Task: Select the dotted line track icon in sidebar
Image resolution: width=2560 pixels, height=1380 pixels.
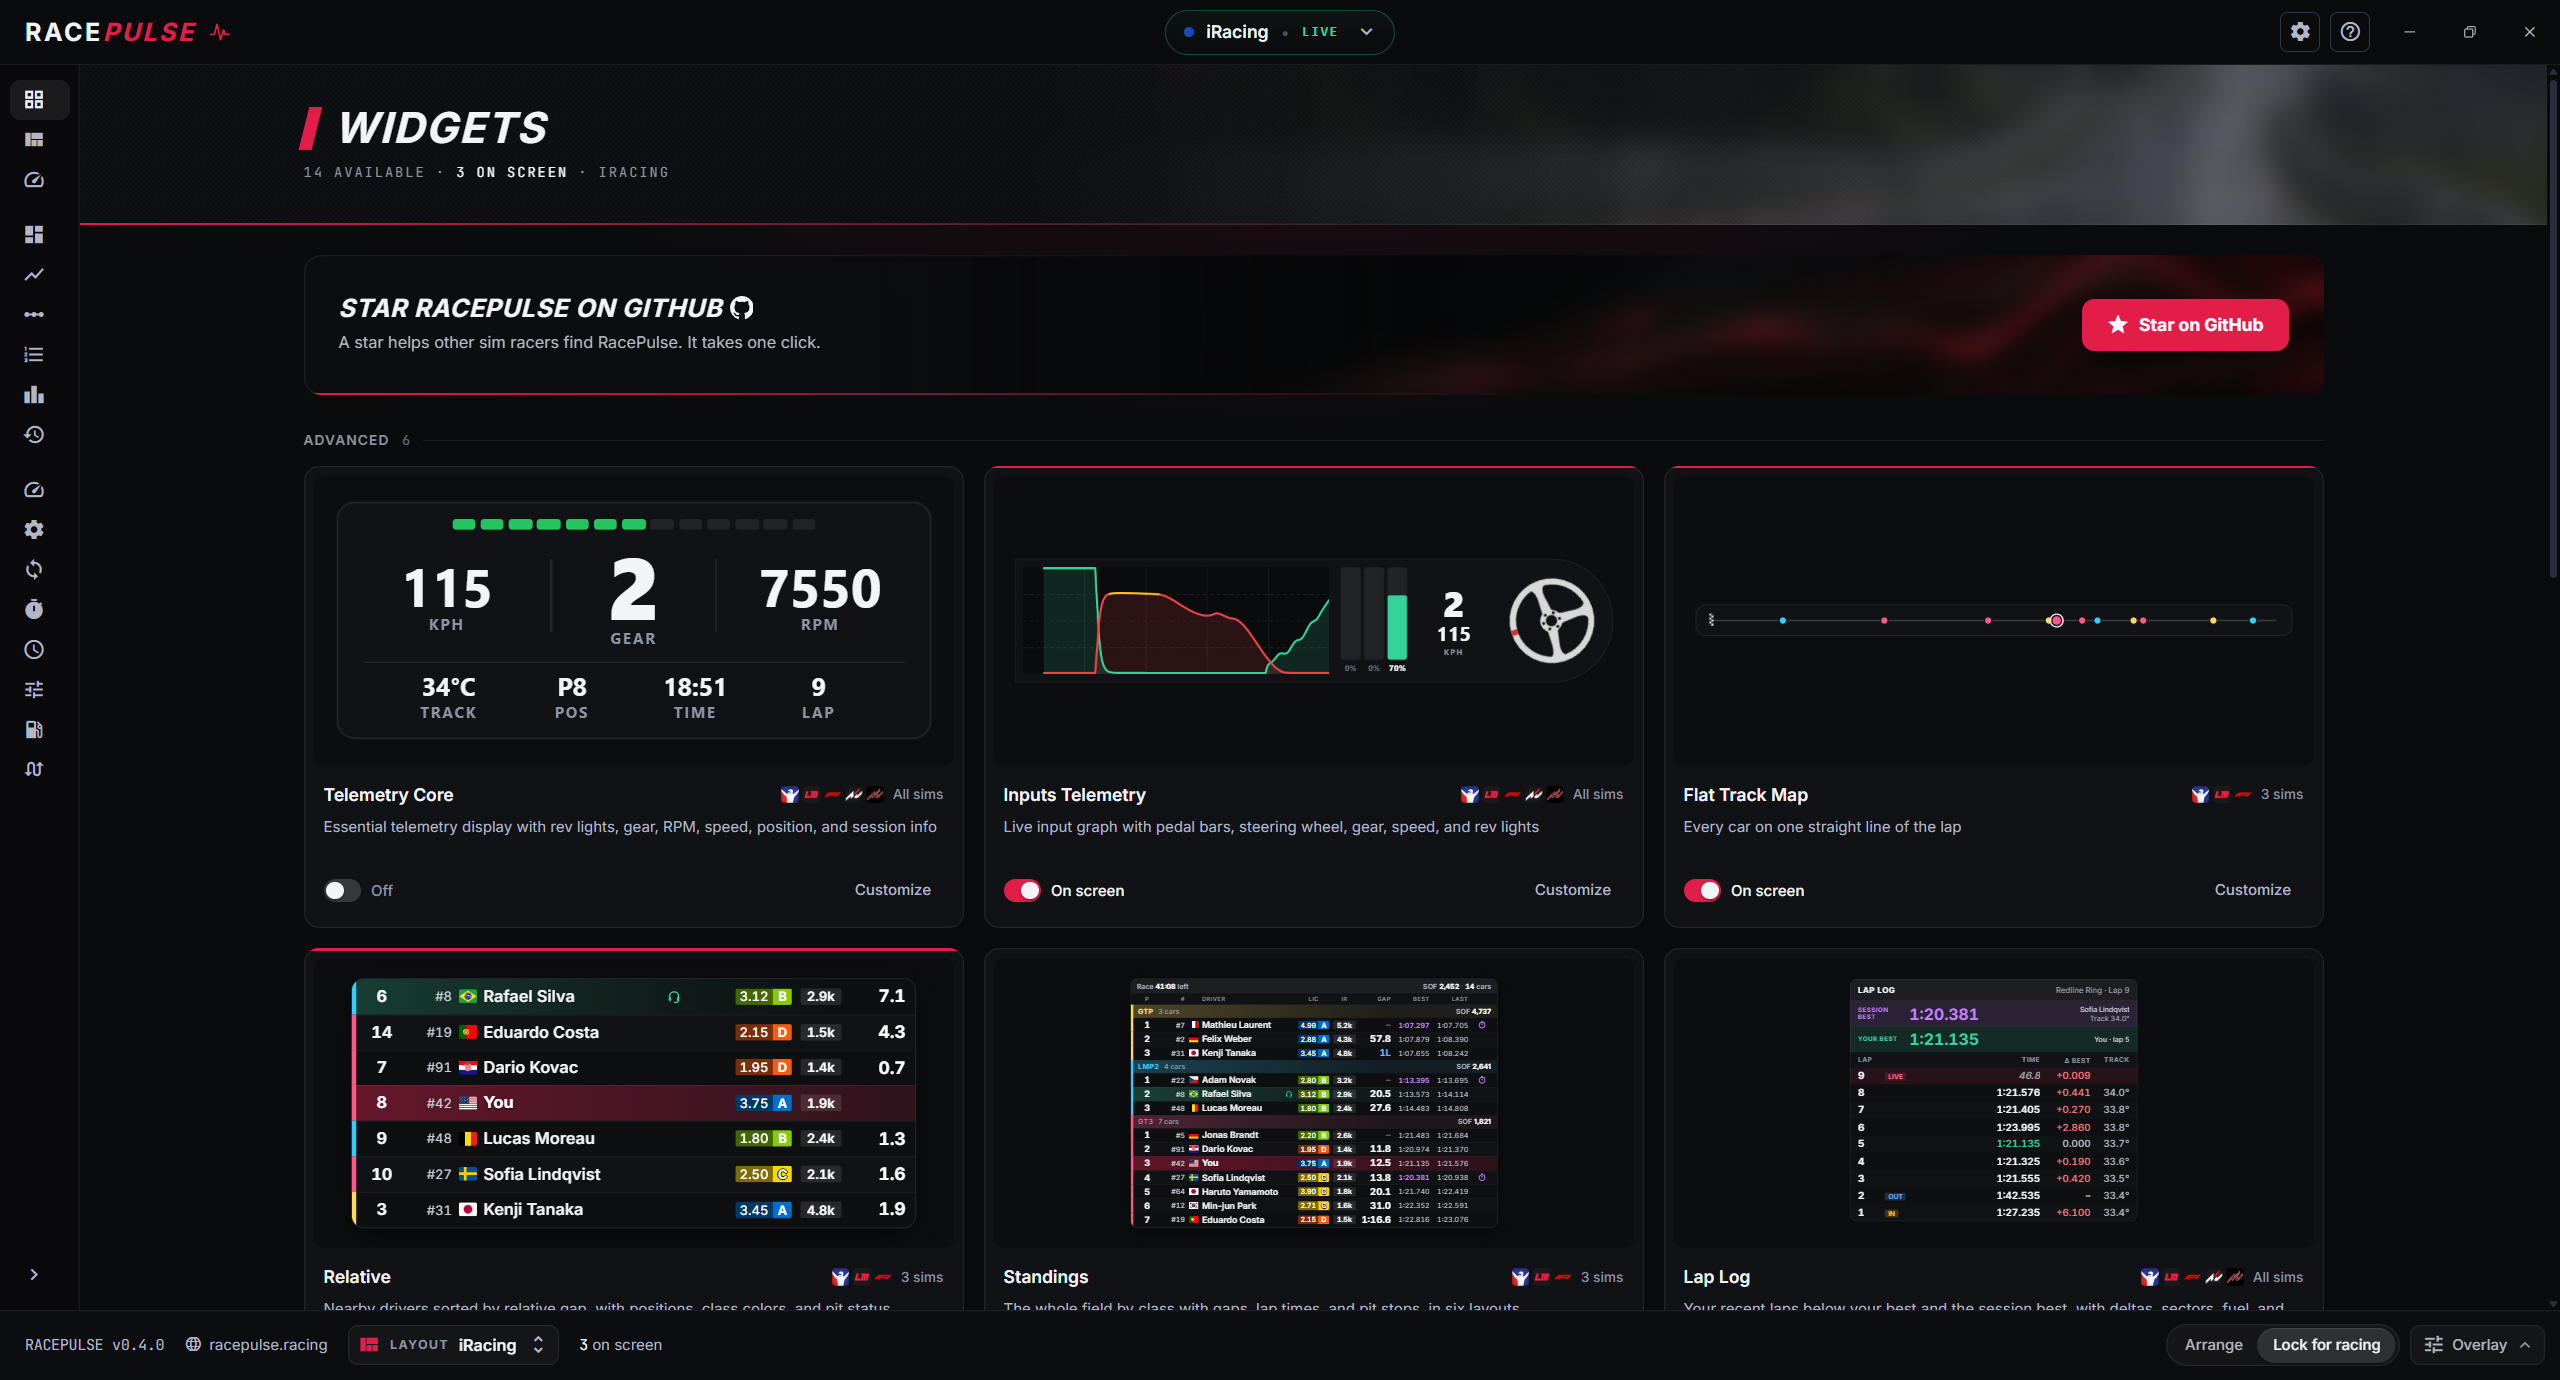Action: pos(34,314)
